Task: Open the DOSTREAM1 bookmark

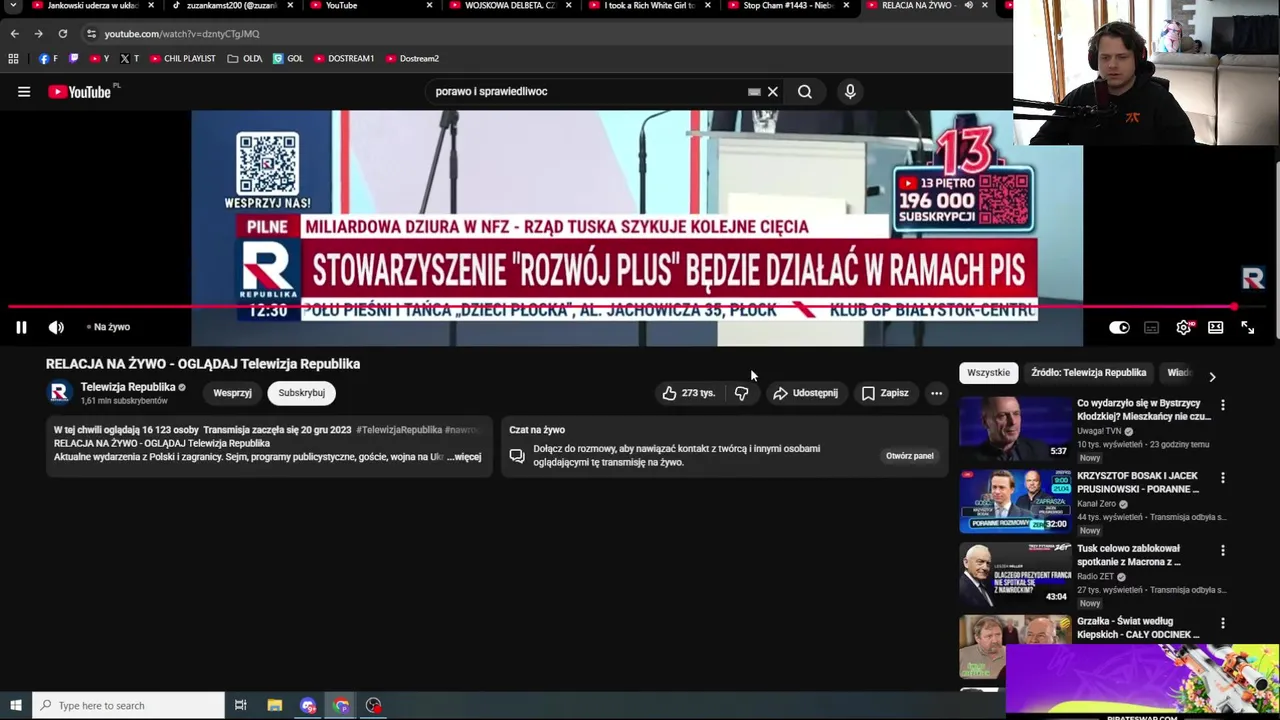Action: [344, 59]
